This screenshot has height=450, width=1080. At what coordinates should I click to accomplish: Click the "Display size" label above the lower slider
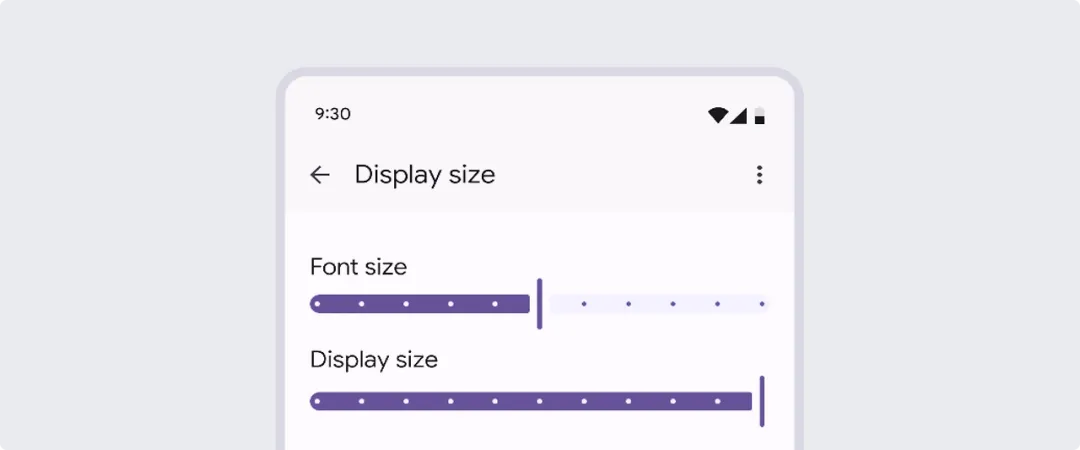pos(373,359)
